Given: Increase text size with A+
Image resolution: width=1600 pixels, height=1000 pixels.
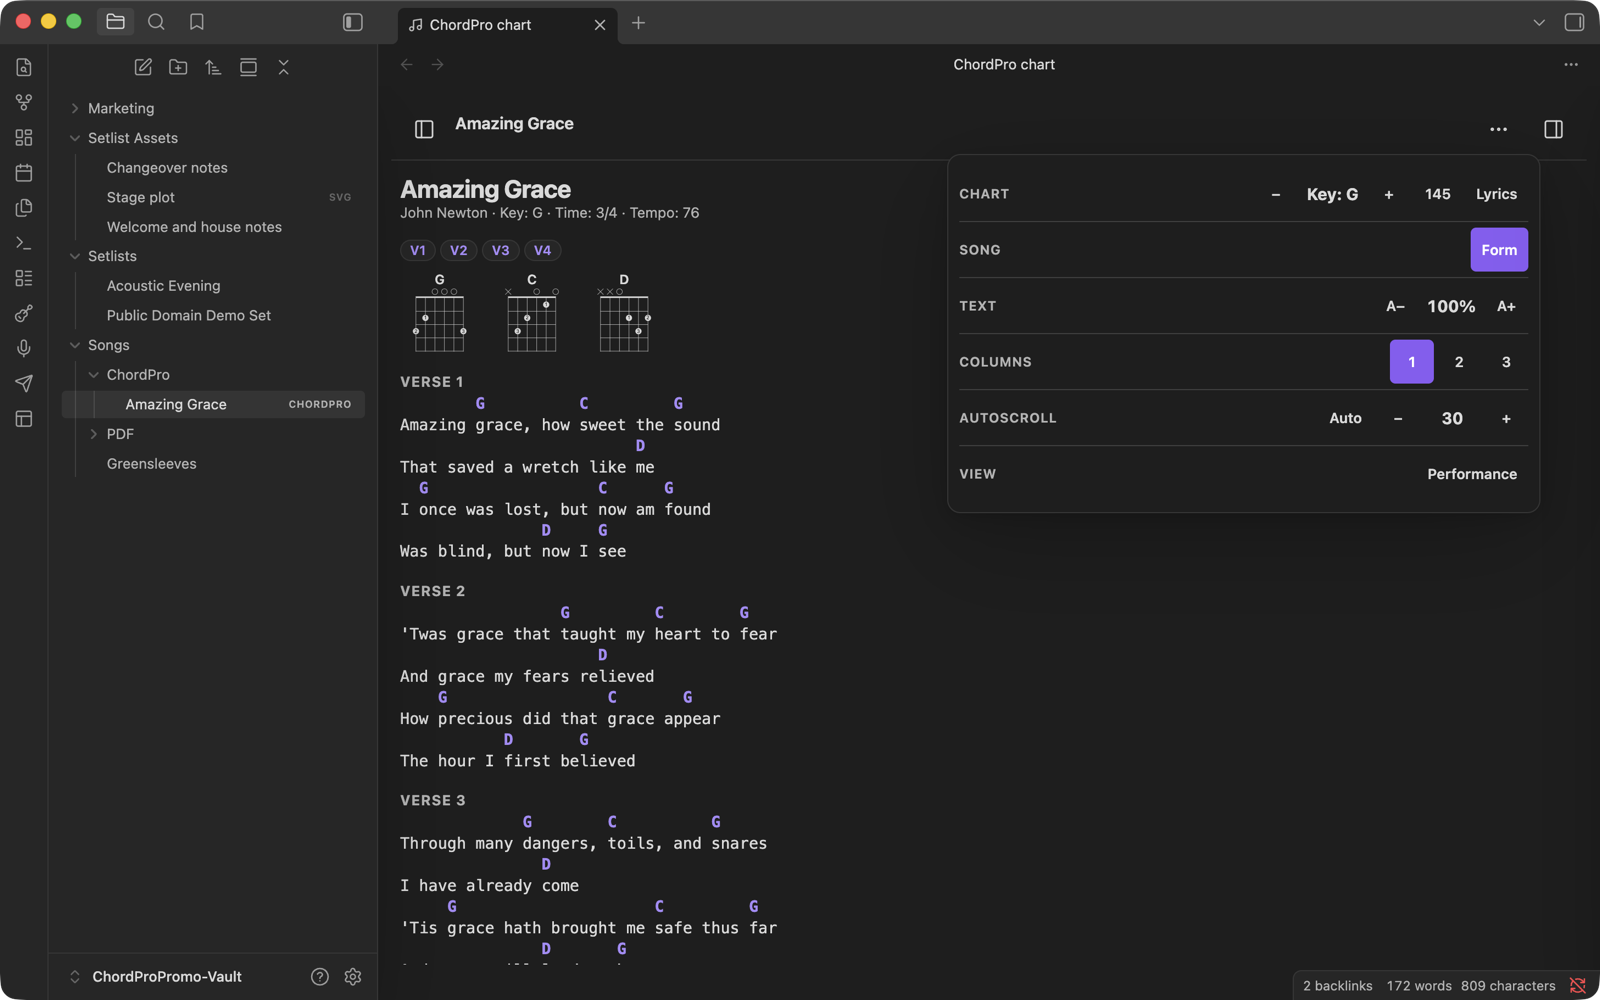Looking at the screenshot, I should tap(1506, 306).
